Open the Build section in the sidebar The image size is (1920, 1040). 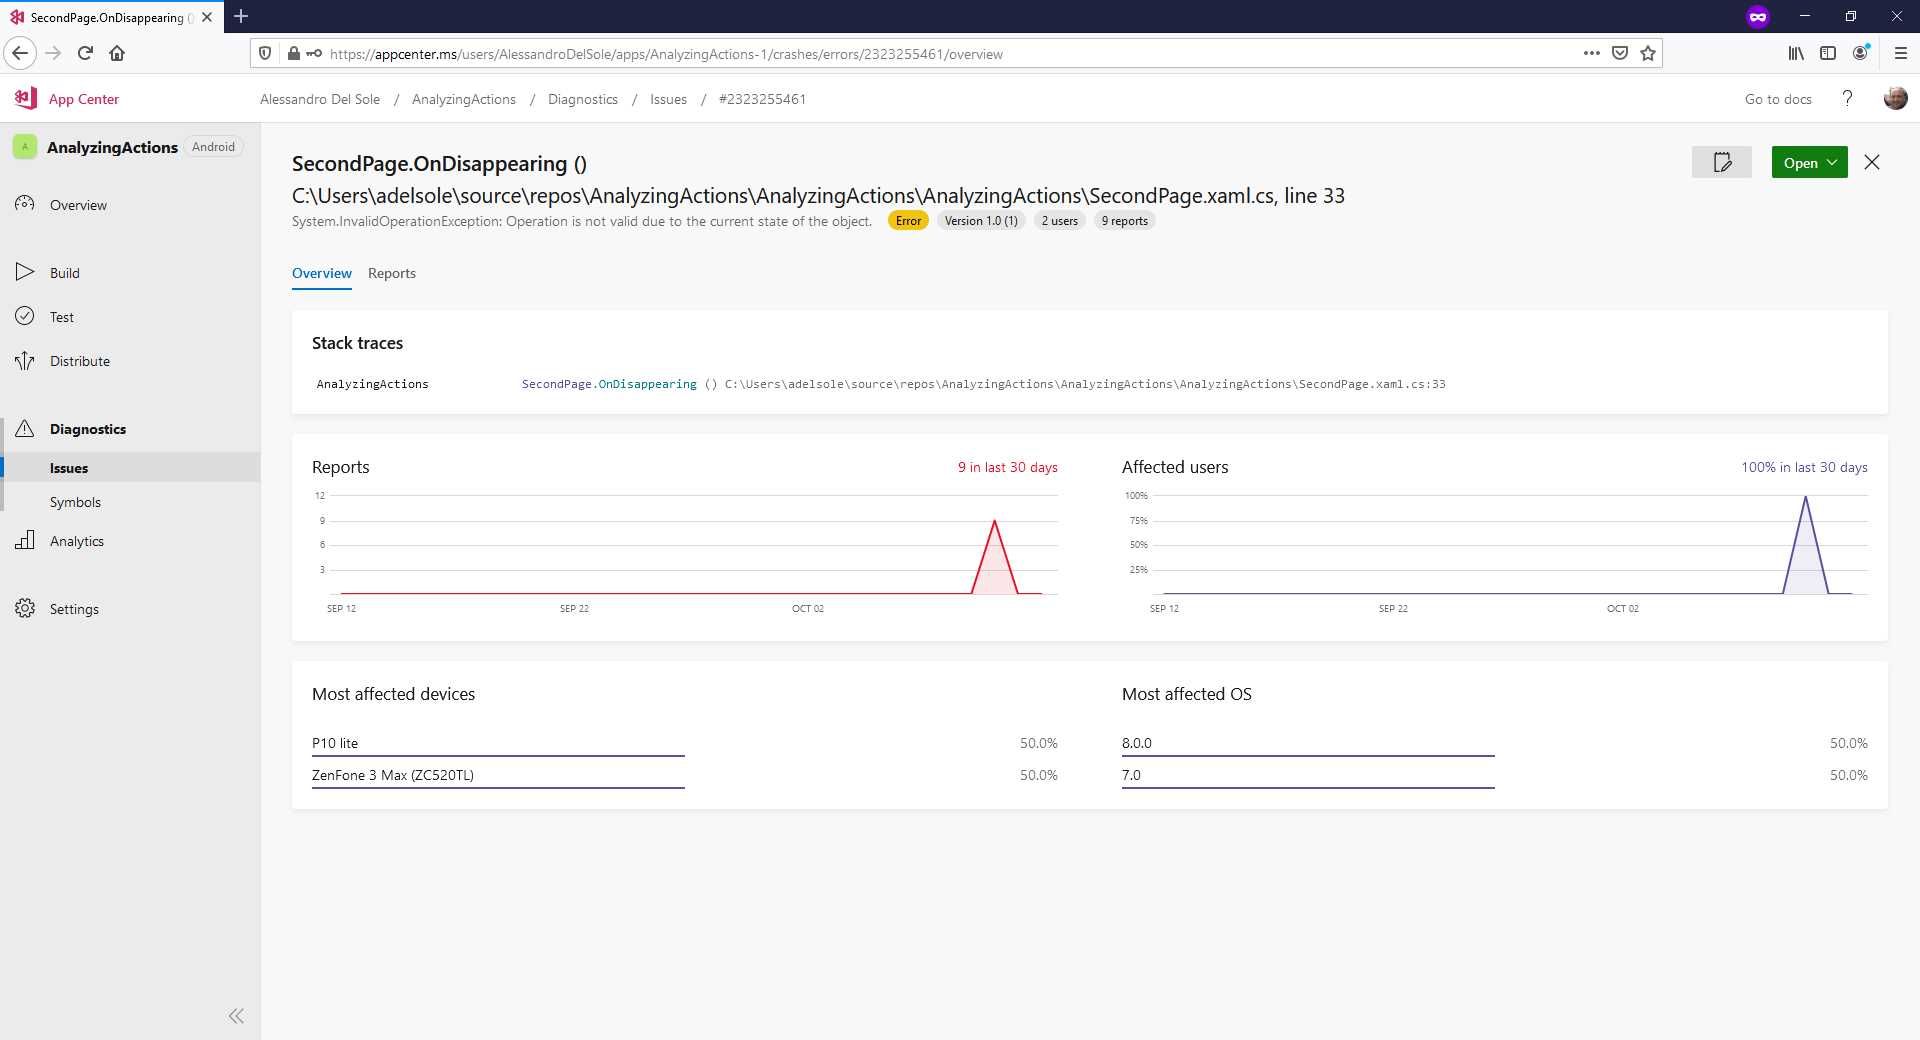pos(64,272)
